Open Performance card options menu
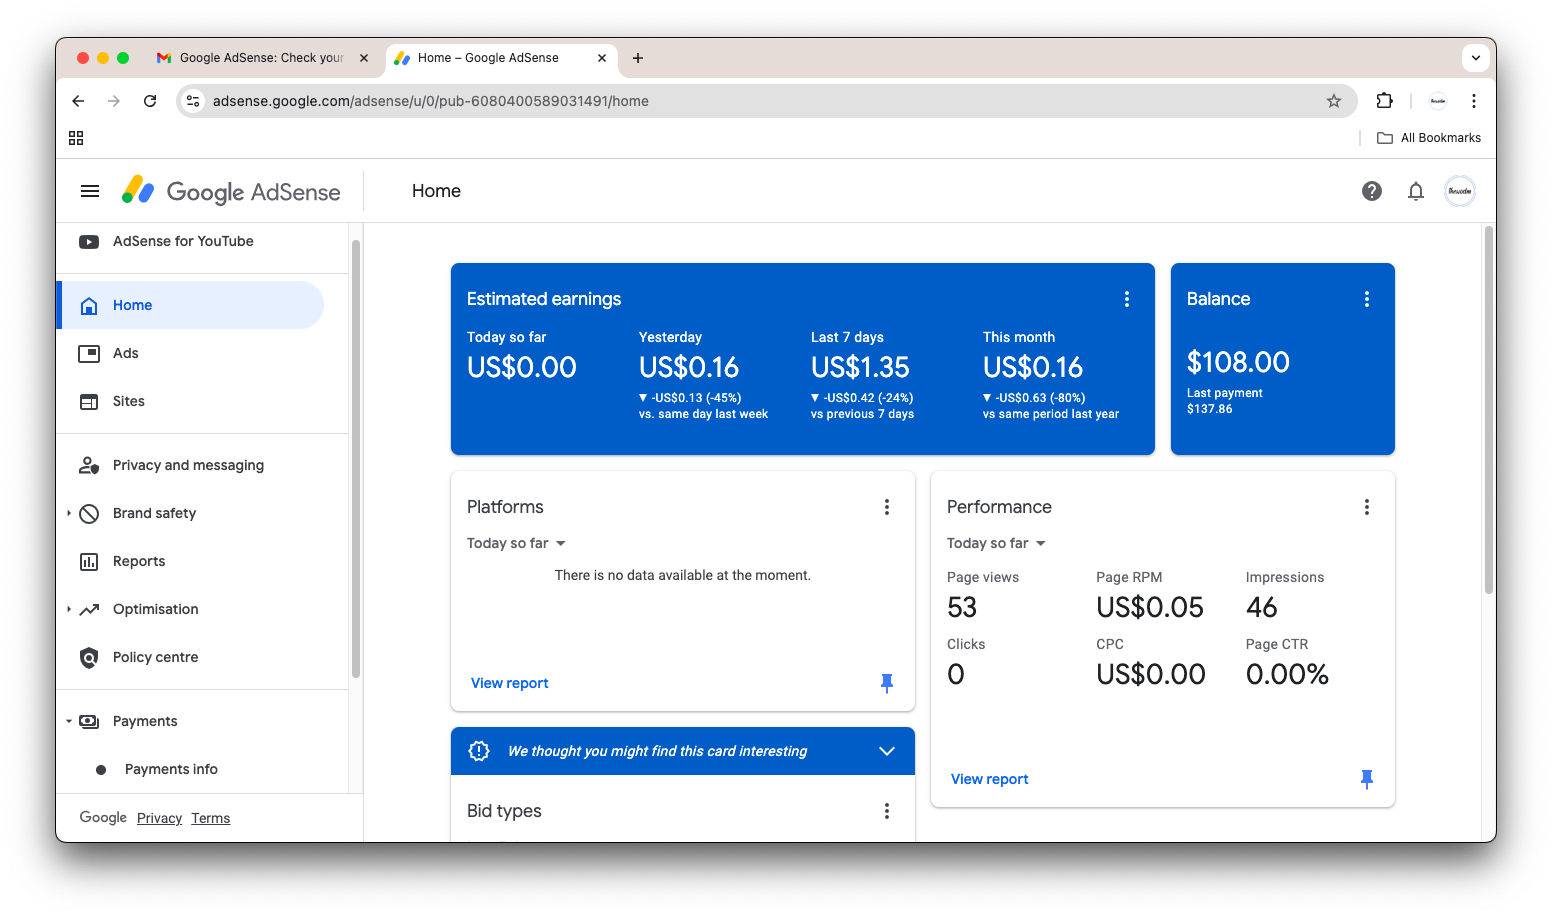Viewport: 1552px width, 916px height. [1367, 507]
